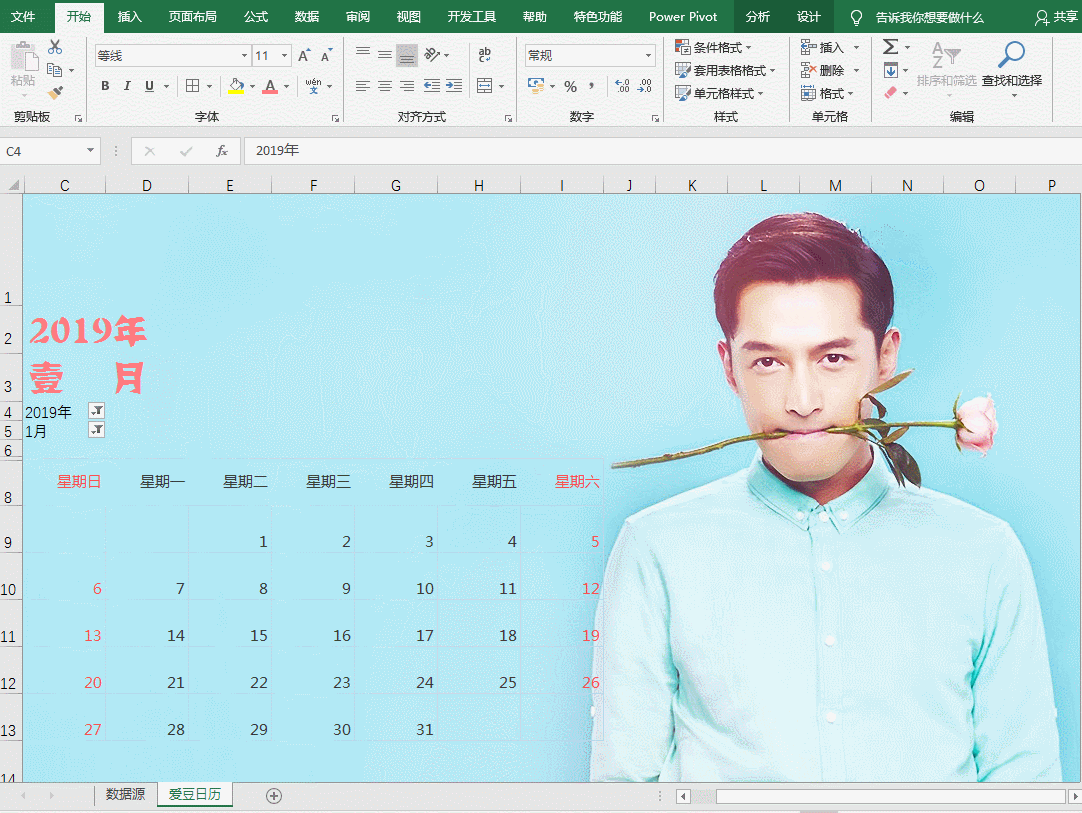Align text left
This screenshot has height=813, width=1082.
[x=363, y=86]
